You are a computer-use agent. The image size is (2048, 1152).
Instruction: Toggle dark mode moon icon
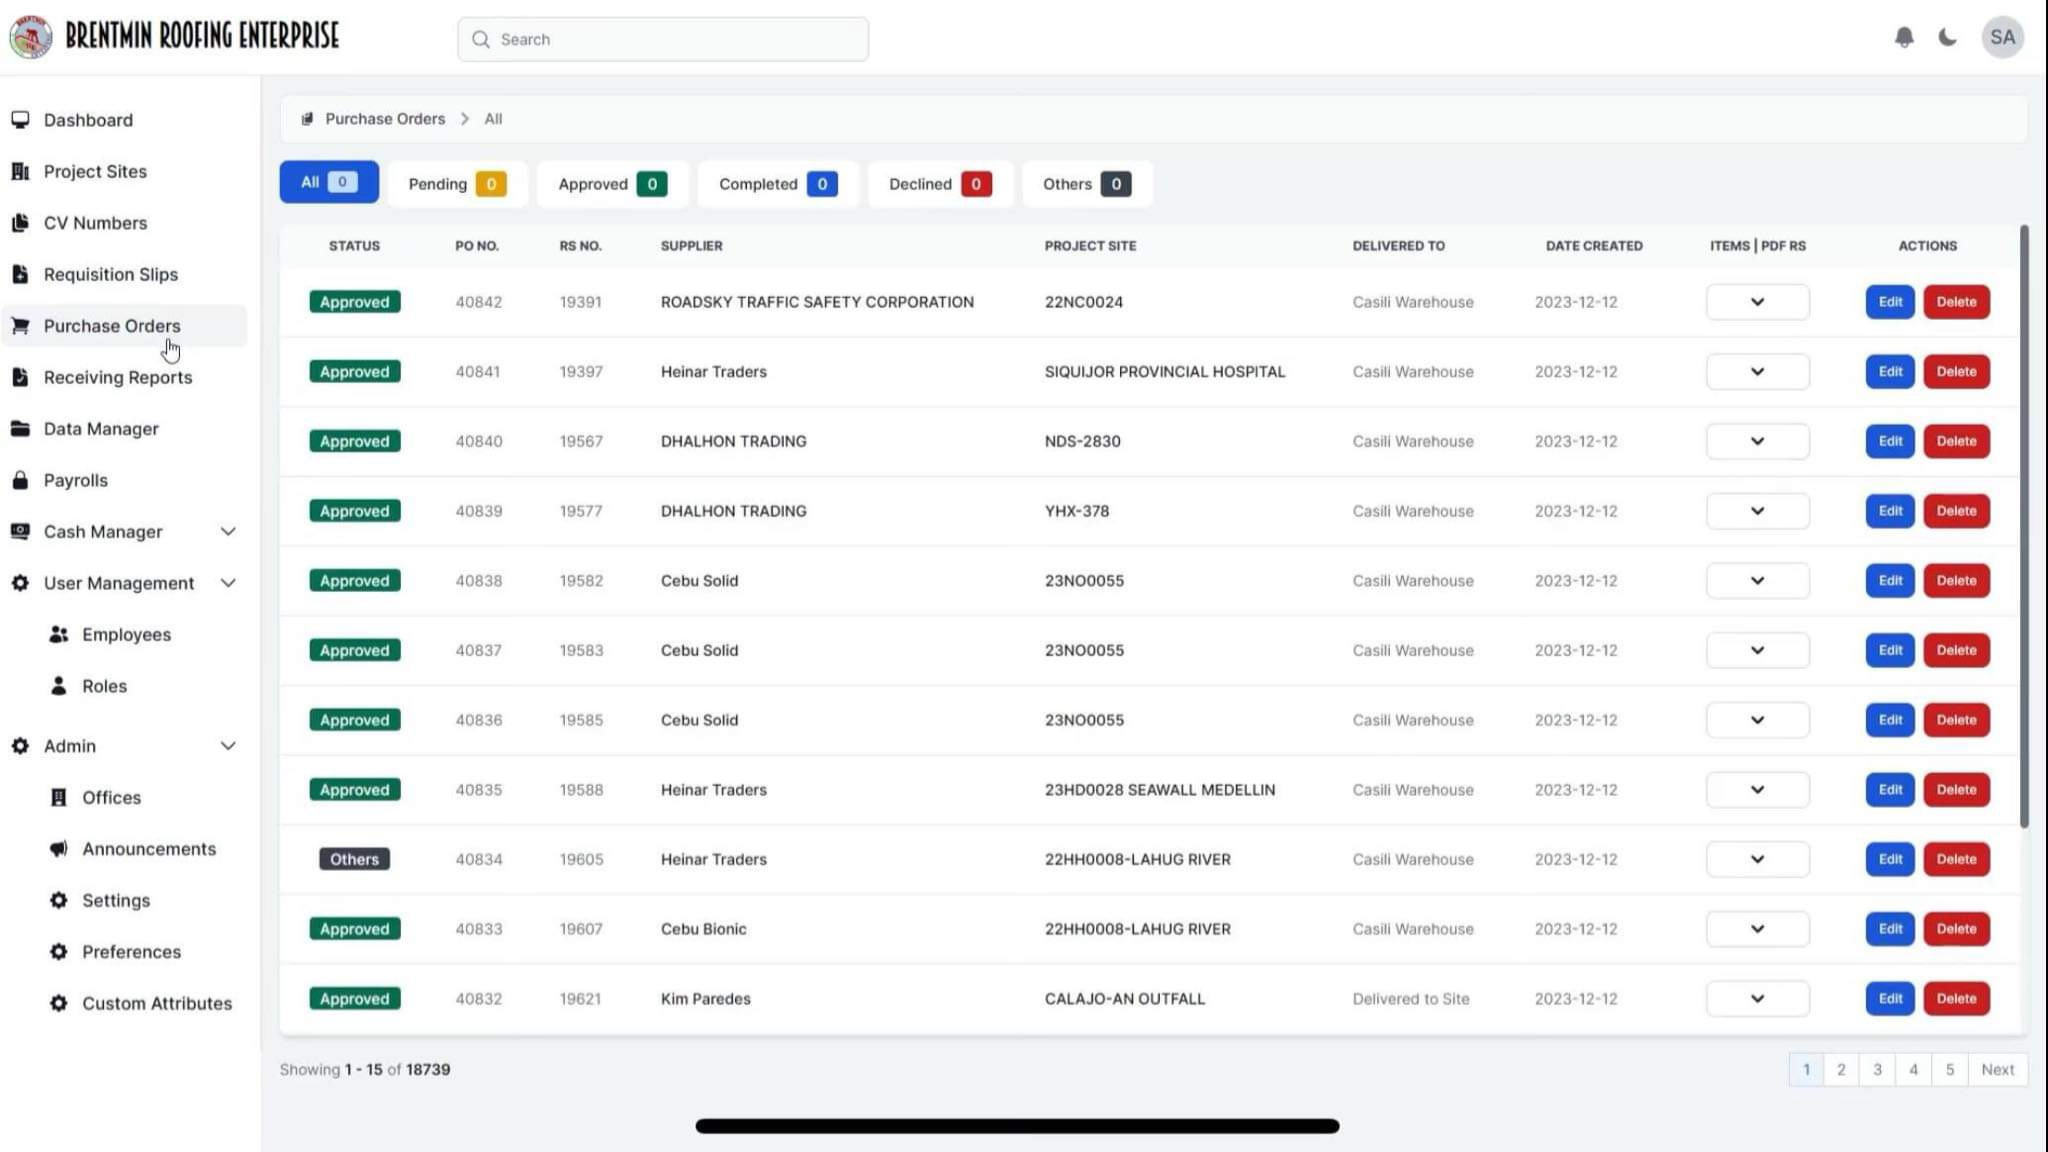[1947, 37]
